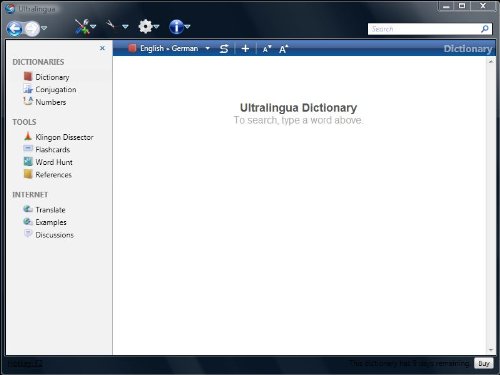Click the Klingon Dissector triangle icon

[28, 136]
